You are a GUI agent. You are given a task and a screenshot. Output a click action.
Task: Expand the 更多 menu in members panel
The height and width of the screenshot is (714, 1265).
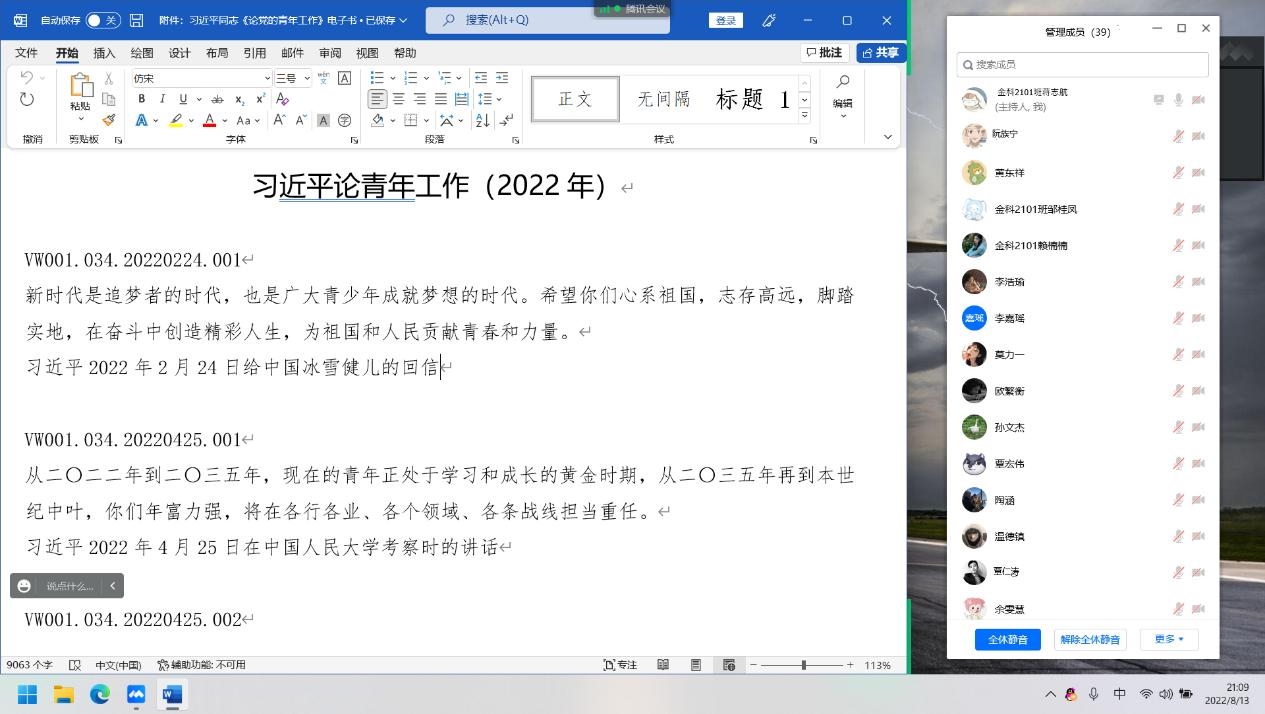(1169, 639)
